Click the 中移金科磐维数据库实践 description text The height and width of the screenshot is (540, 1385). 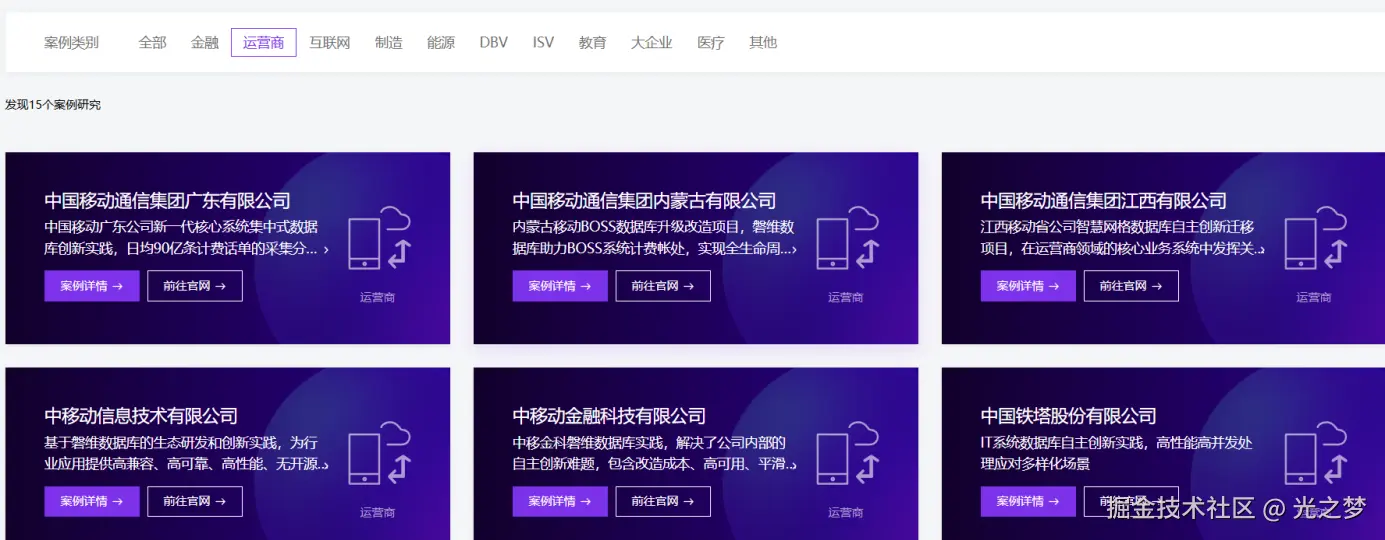[655, 453]
